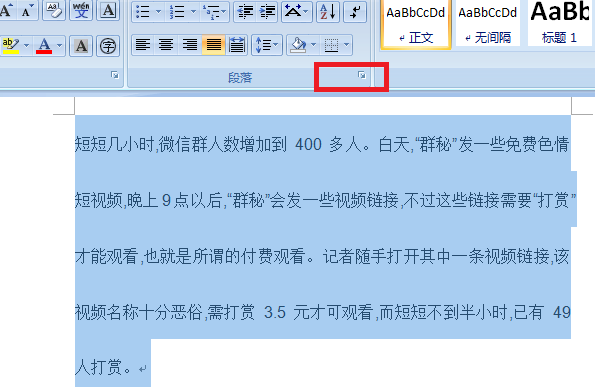The height and width of the screenshot is (387, 595).
Task: Apply borders to the paragraph
Action: 331,45
